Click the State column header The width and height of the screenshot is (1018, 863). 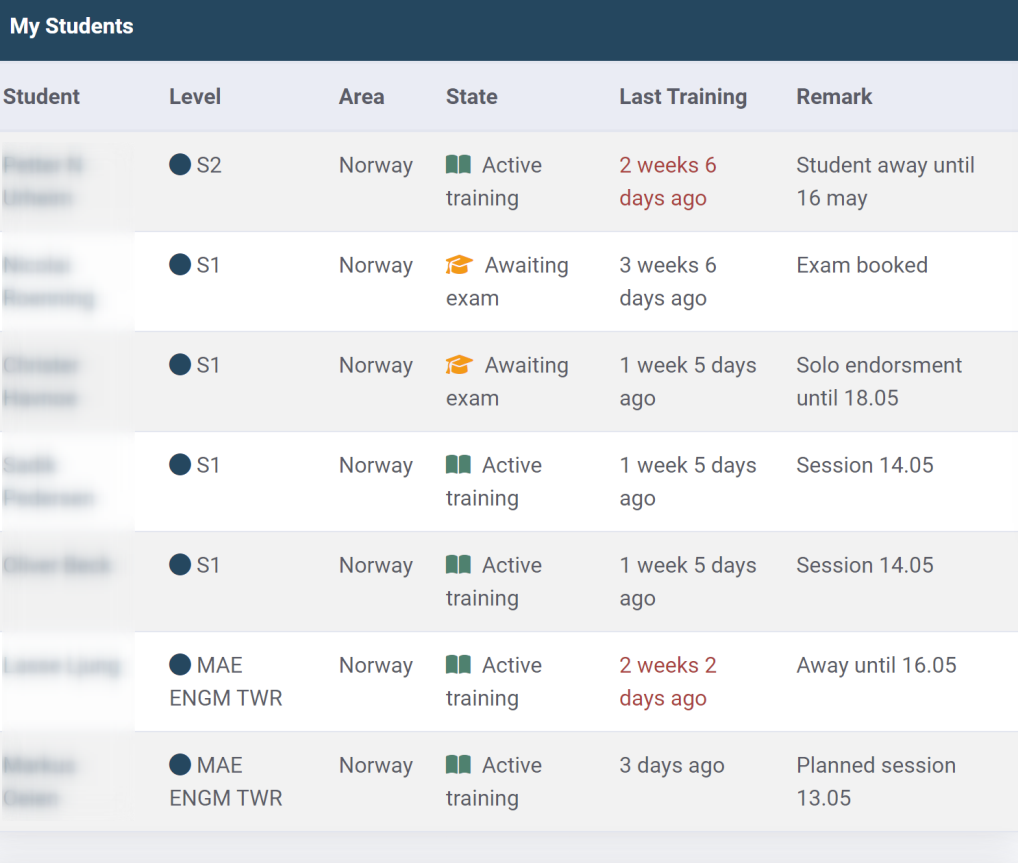tap(471, 96)
